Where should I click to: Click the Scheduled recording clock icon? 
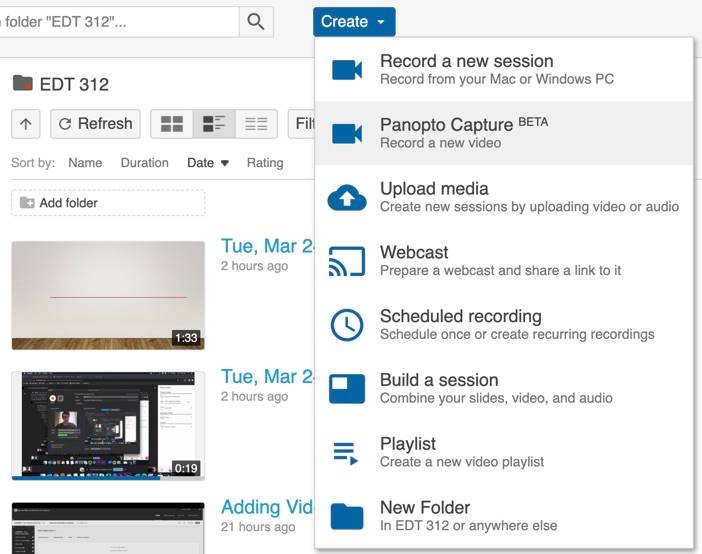coord(346,325)
